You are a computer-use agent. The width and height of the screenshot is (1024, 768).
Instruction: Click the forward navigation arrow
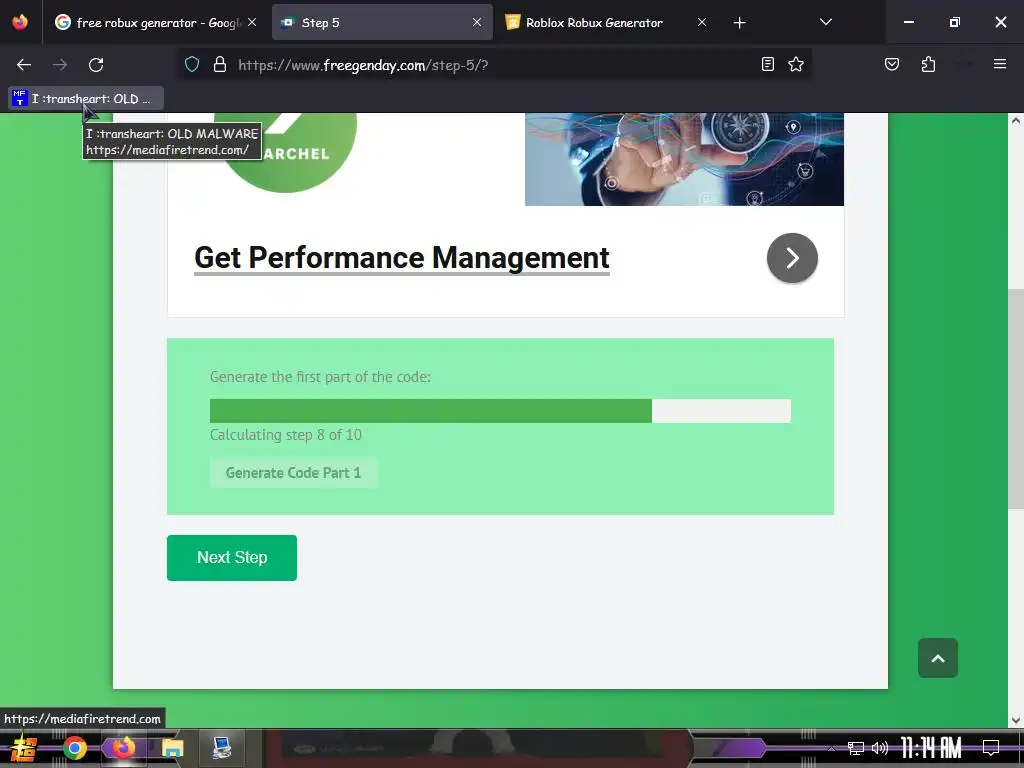click(x=60, y=65)
